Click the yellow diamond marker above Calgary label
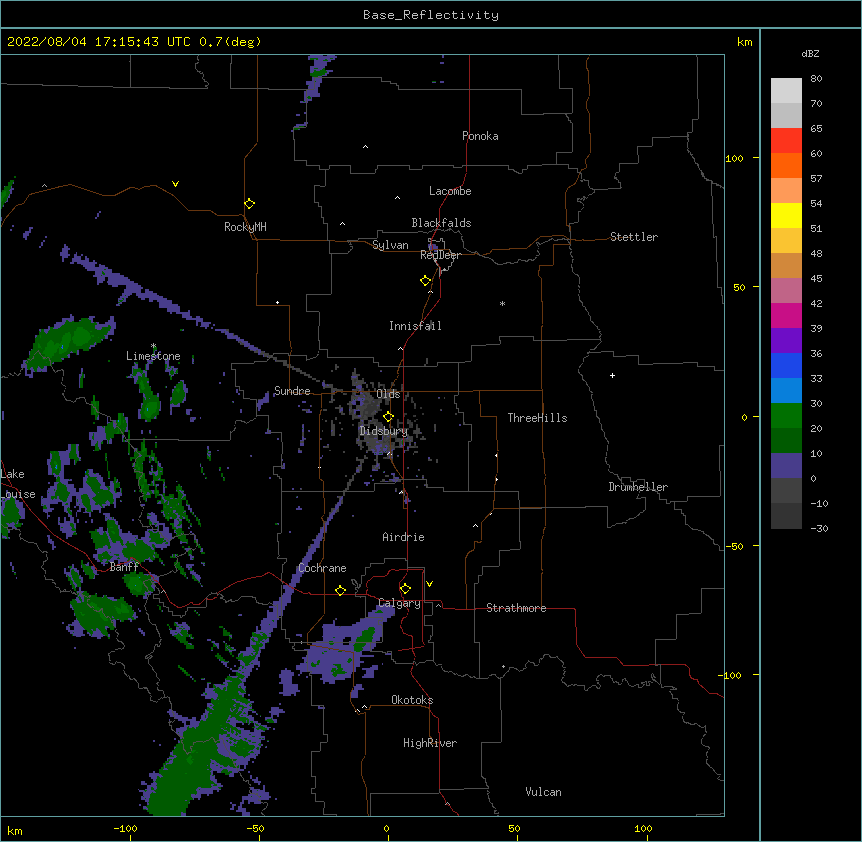 click(405, 589)
